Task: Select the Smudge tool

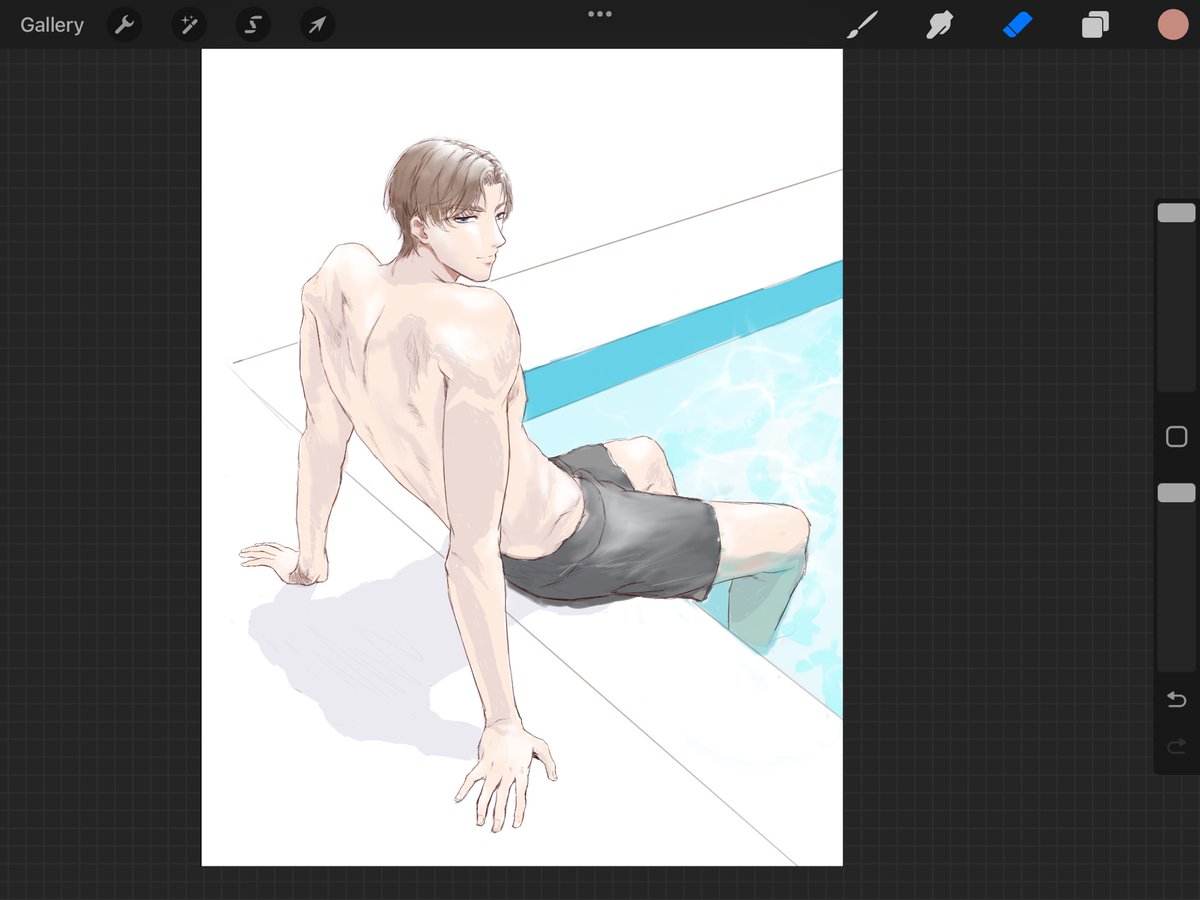Action: click(939, 25)
